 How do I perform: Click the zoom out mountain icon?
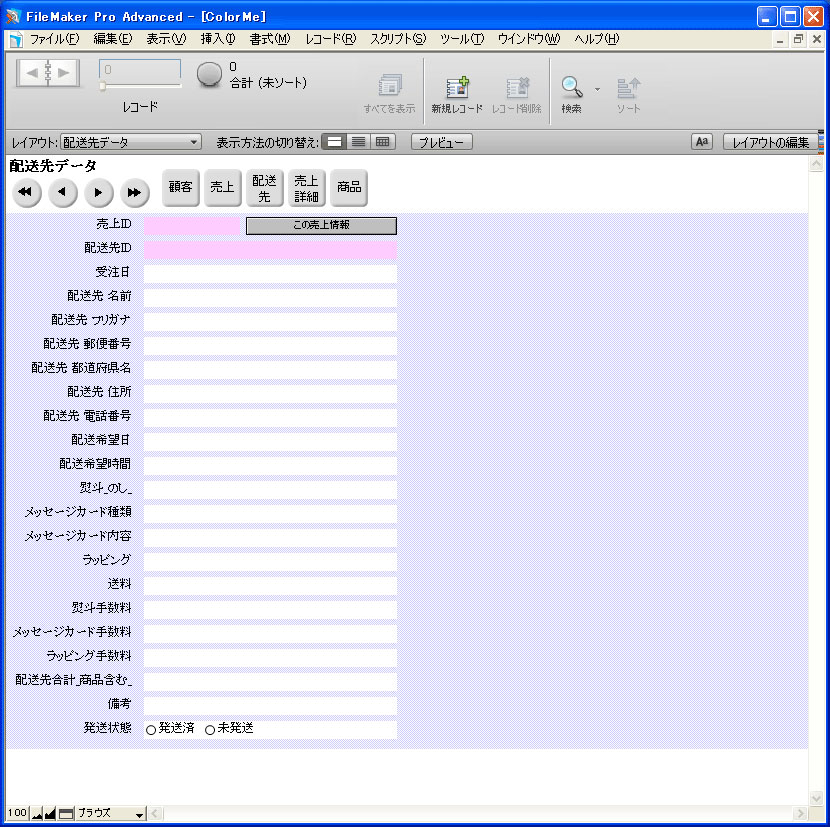pyautogui.click(x=37, y=813)
